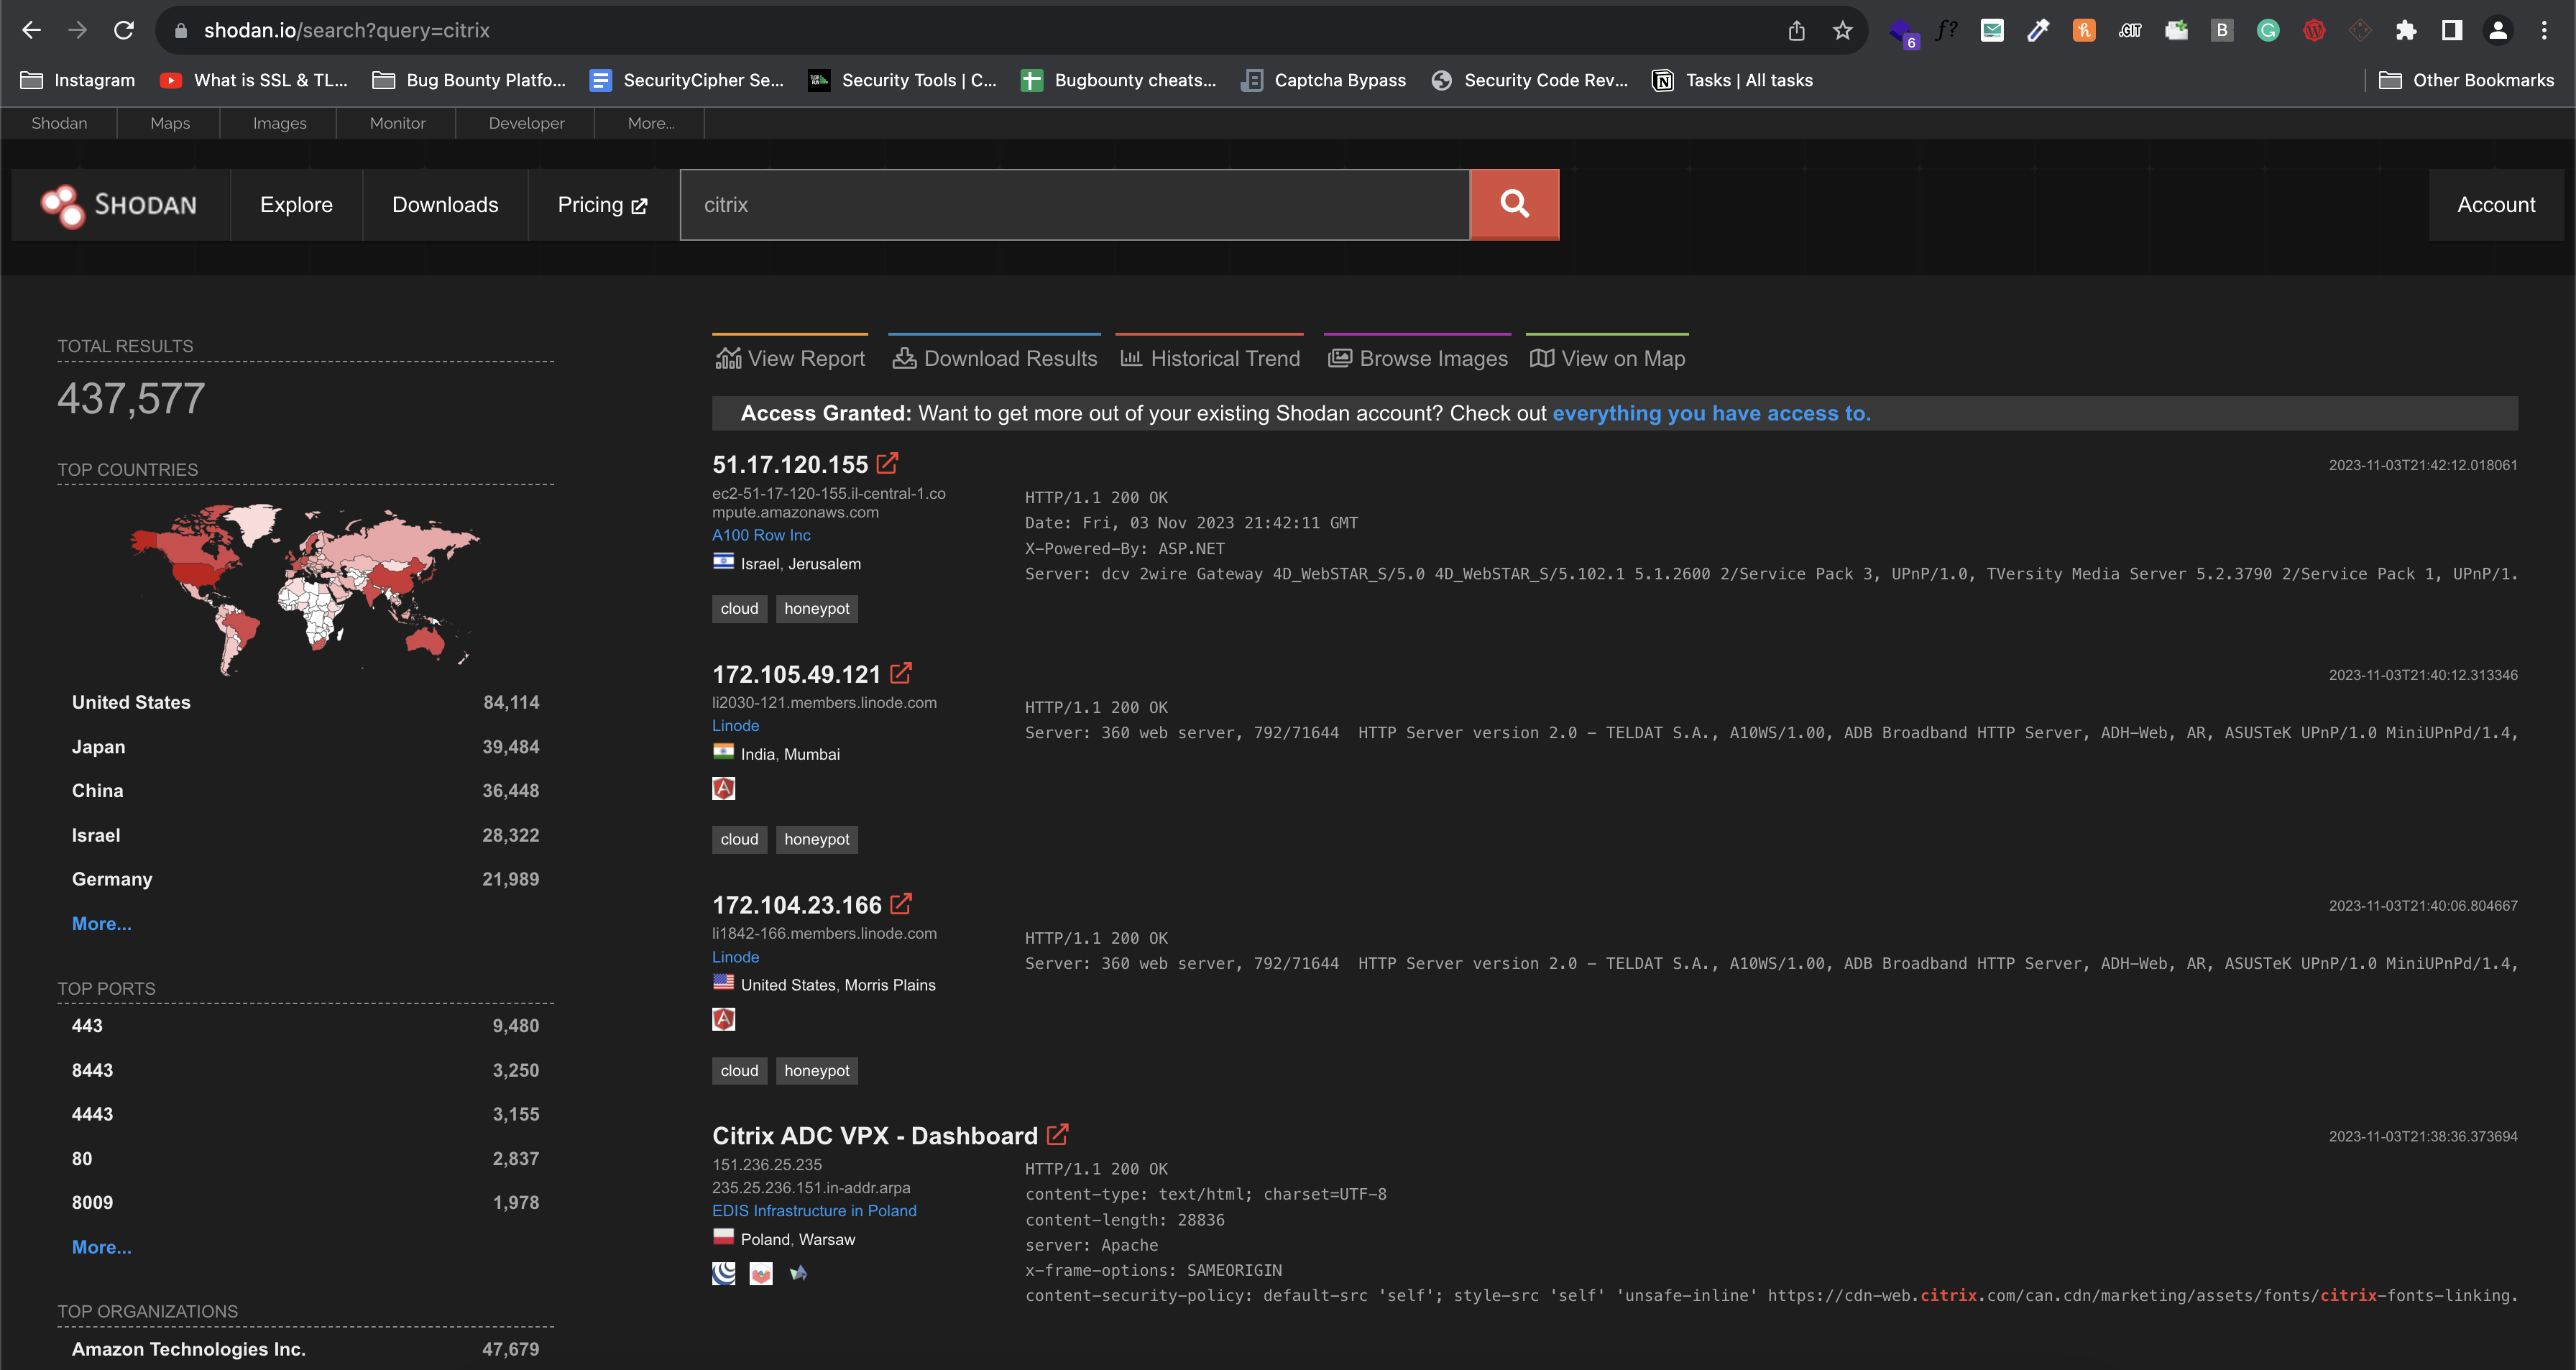Click Angular technology icon under Morris Plains
The width and height of the screenshot is (2576, 1370).
(x=723, y=1019)
